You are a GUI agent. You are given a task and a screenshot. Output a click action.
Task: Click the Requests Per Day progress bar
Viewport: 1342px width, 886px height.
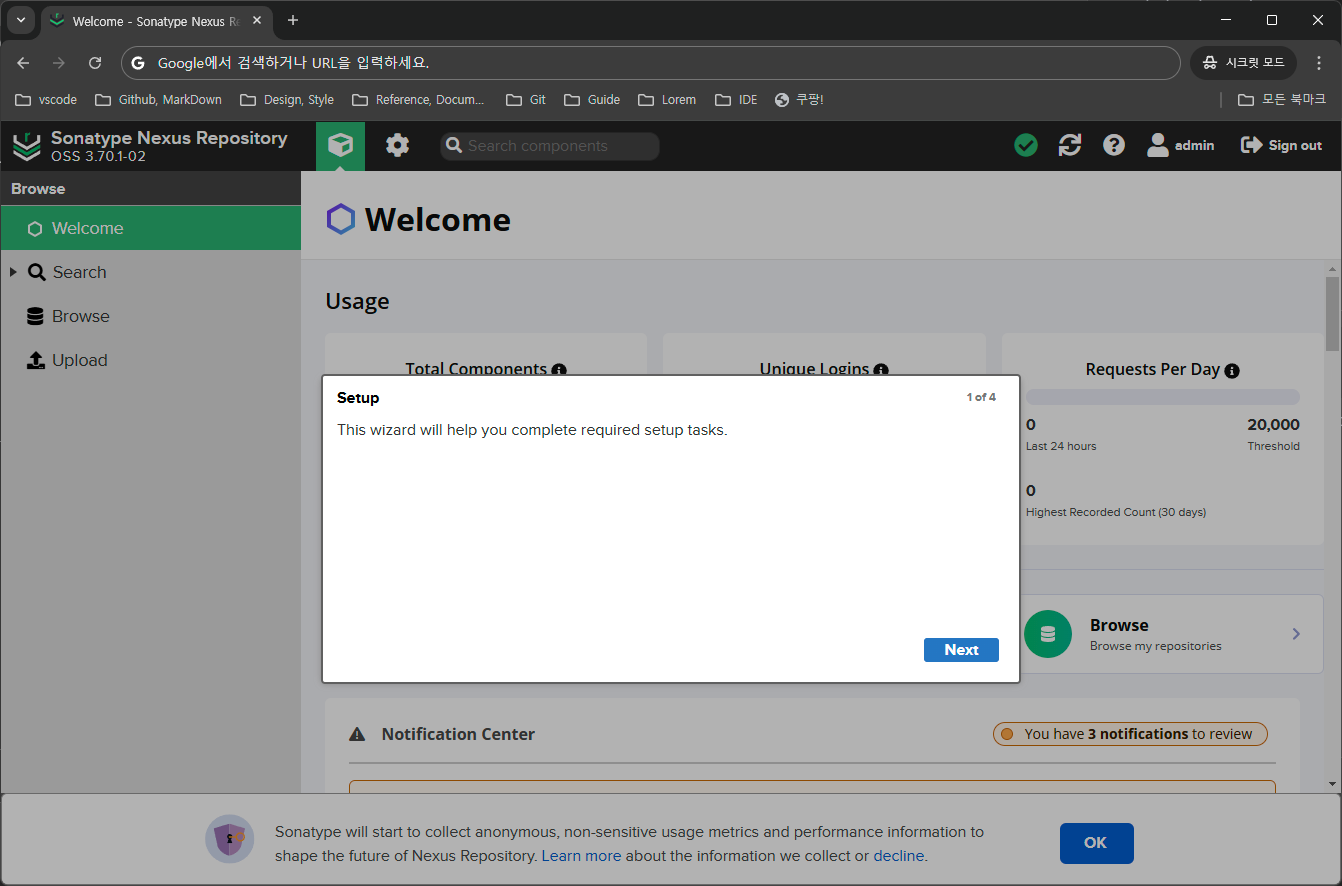(1163, 397)
